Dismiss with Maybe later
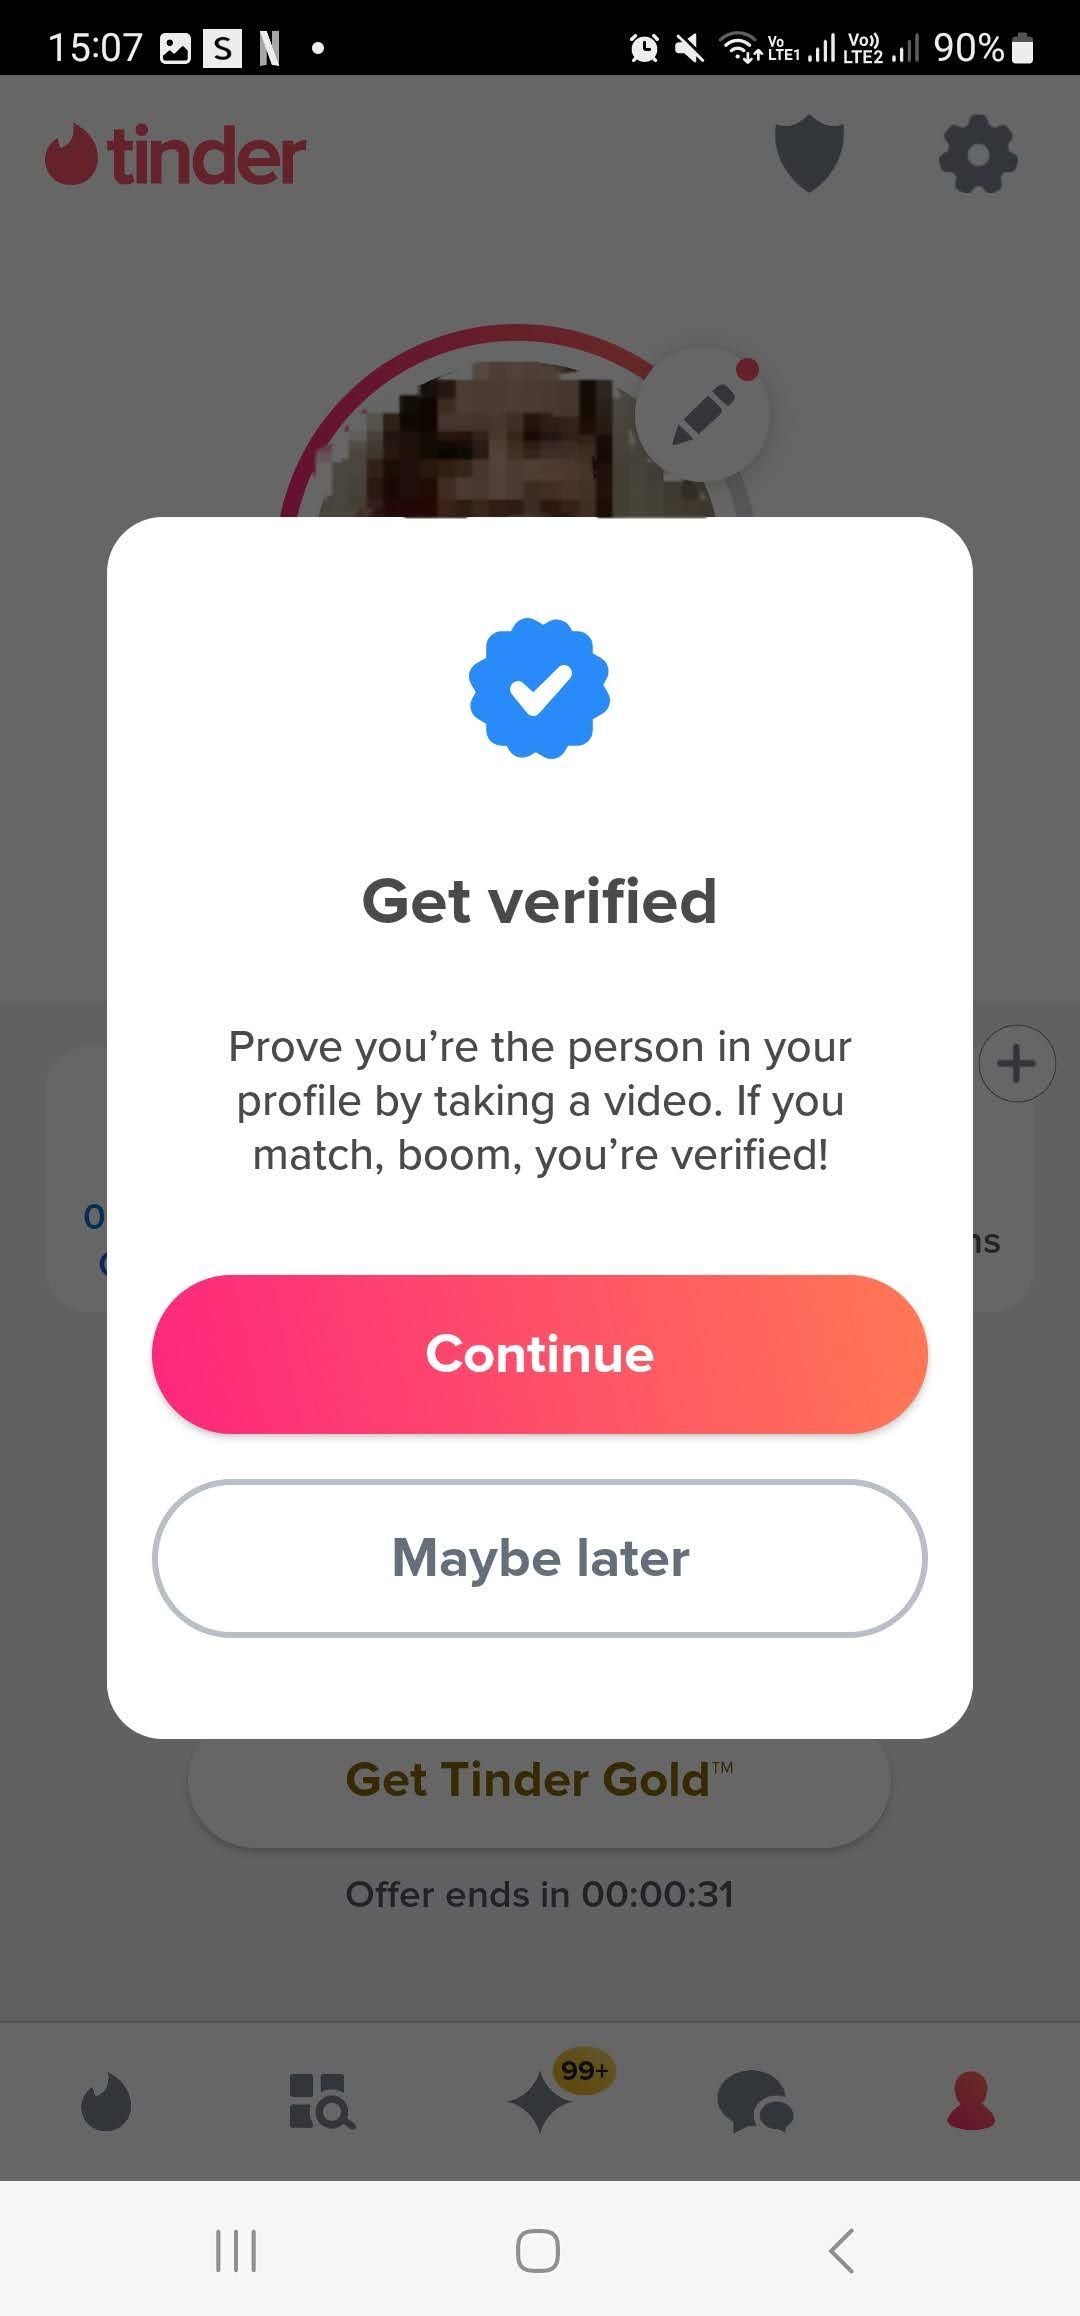Image resolution: width=1080 pixels, height=2316 pixels. click(539, 1558)
